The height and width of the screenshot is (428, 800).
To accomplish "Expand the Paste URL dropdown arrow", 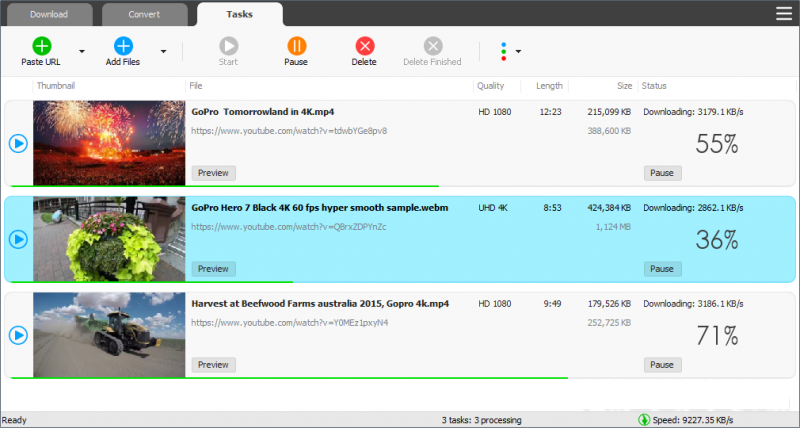I will [81, 51].
